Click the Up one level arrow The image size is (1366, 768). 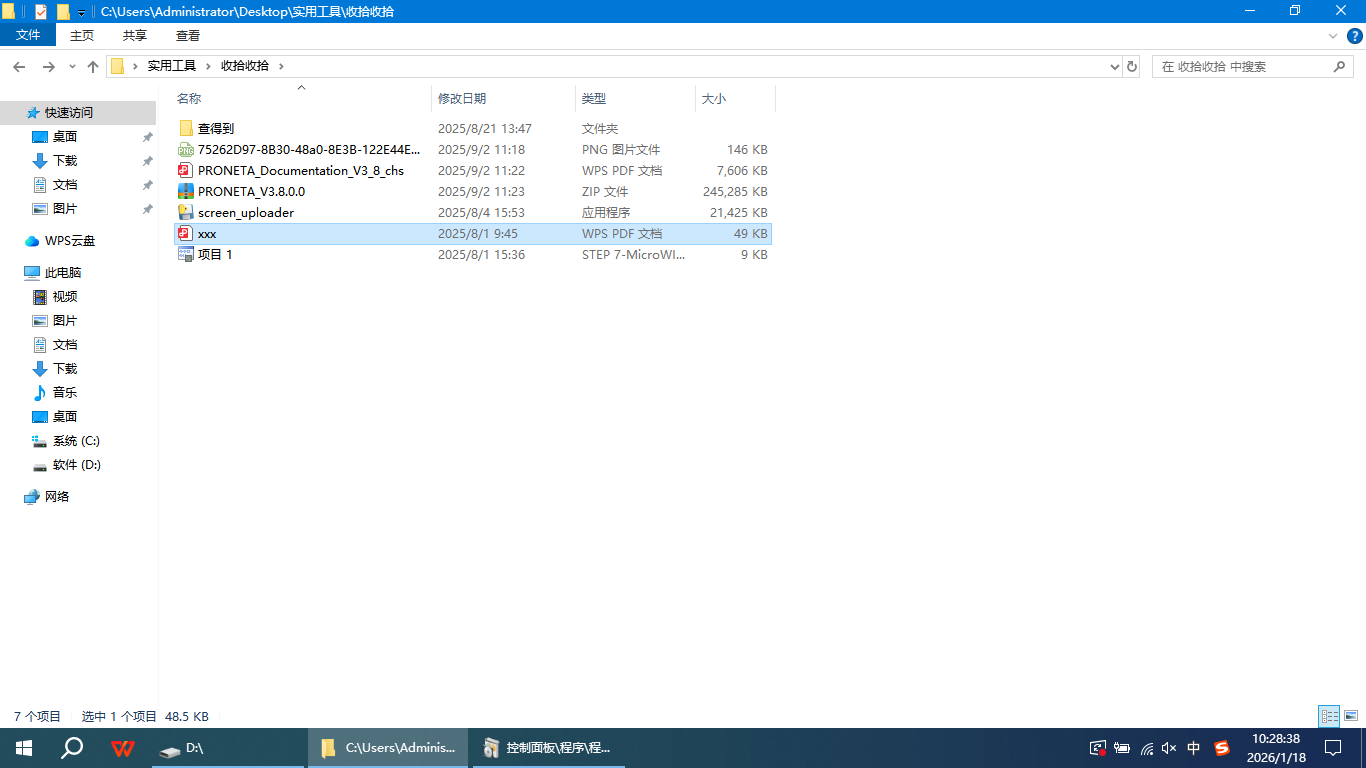coord(93,66)
